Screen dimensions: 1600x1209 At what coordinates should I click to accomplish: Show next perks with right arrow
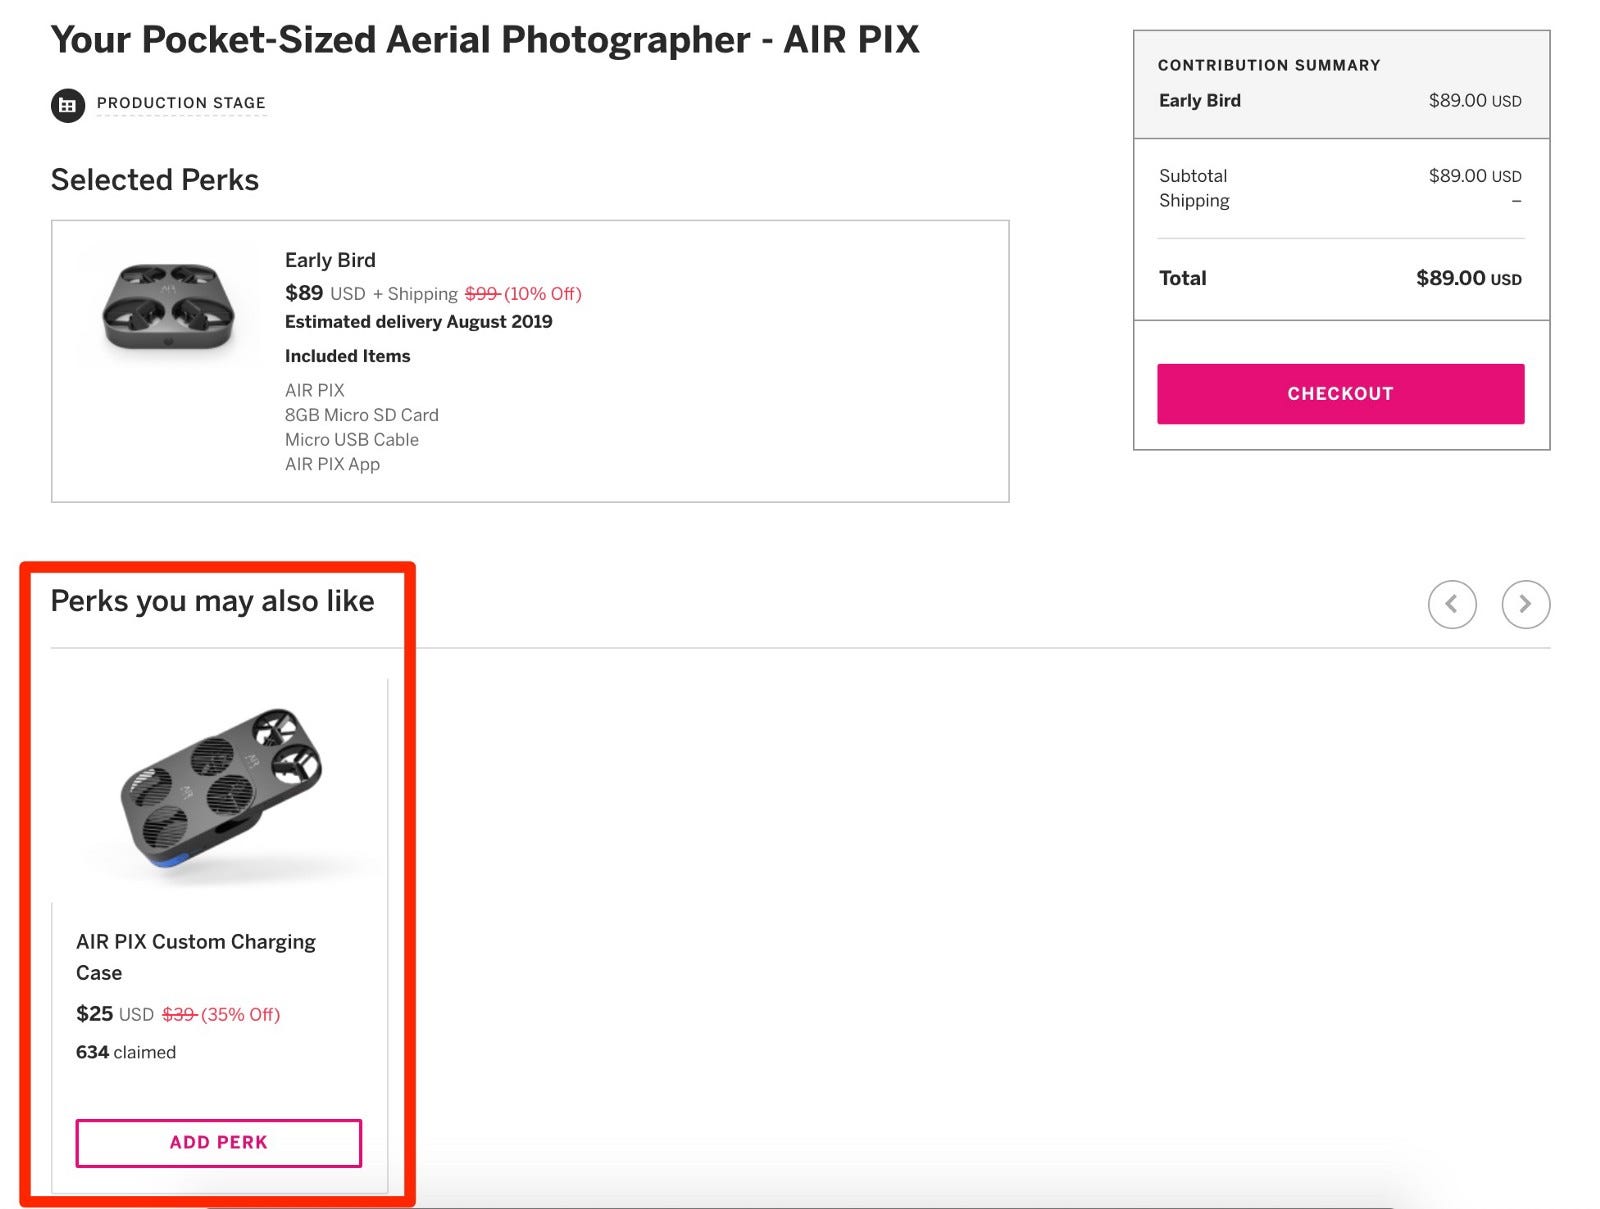[x=1525, y=604]
